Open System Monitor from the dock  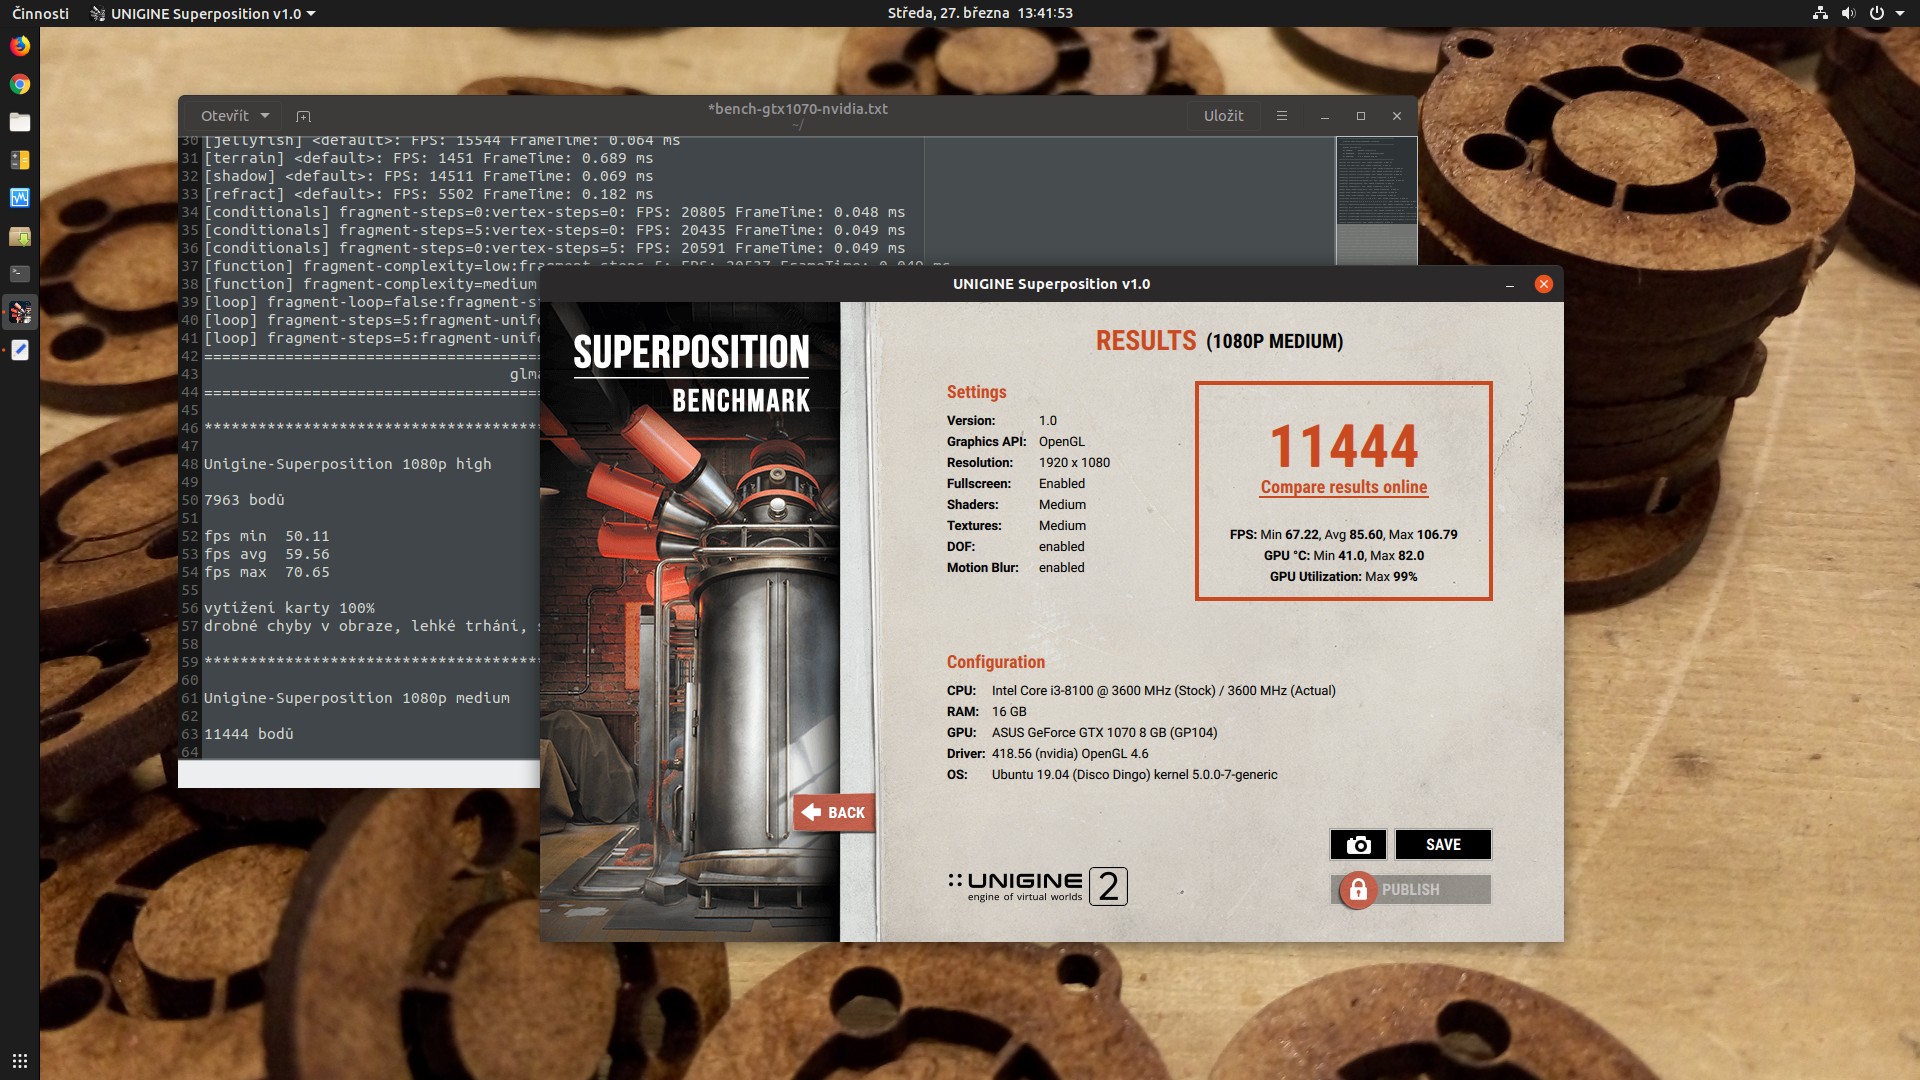click(20, 198)
